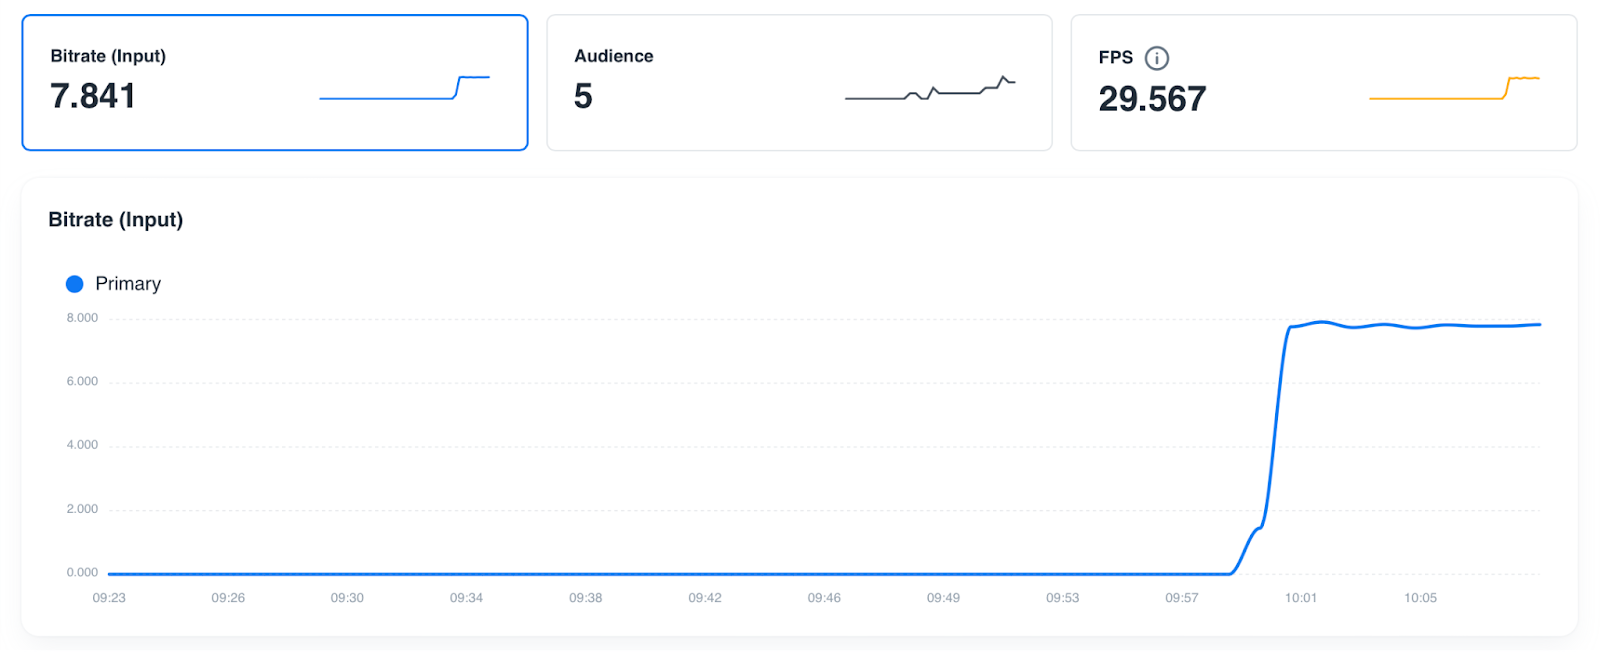
Task: Click the Audience sparkline graph
Action: [929, 89]
